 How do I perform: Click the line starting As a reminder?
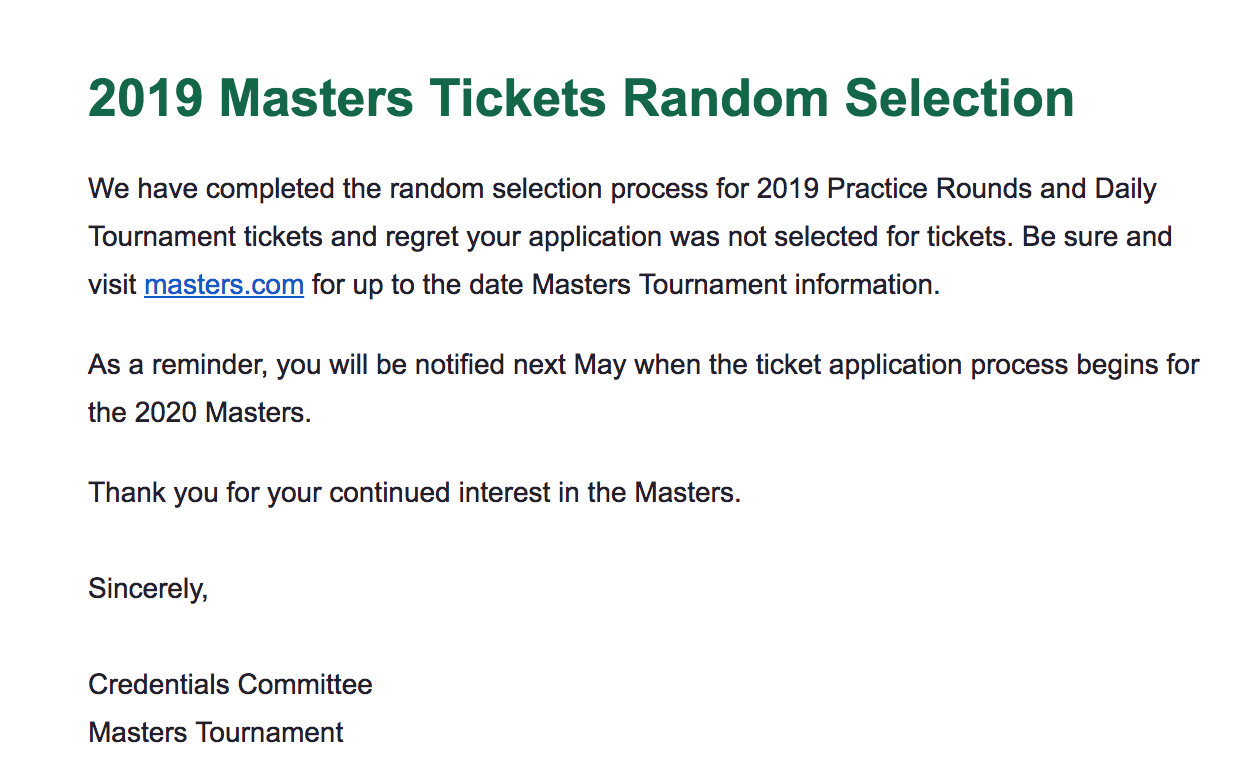[643, 365]
